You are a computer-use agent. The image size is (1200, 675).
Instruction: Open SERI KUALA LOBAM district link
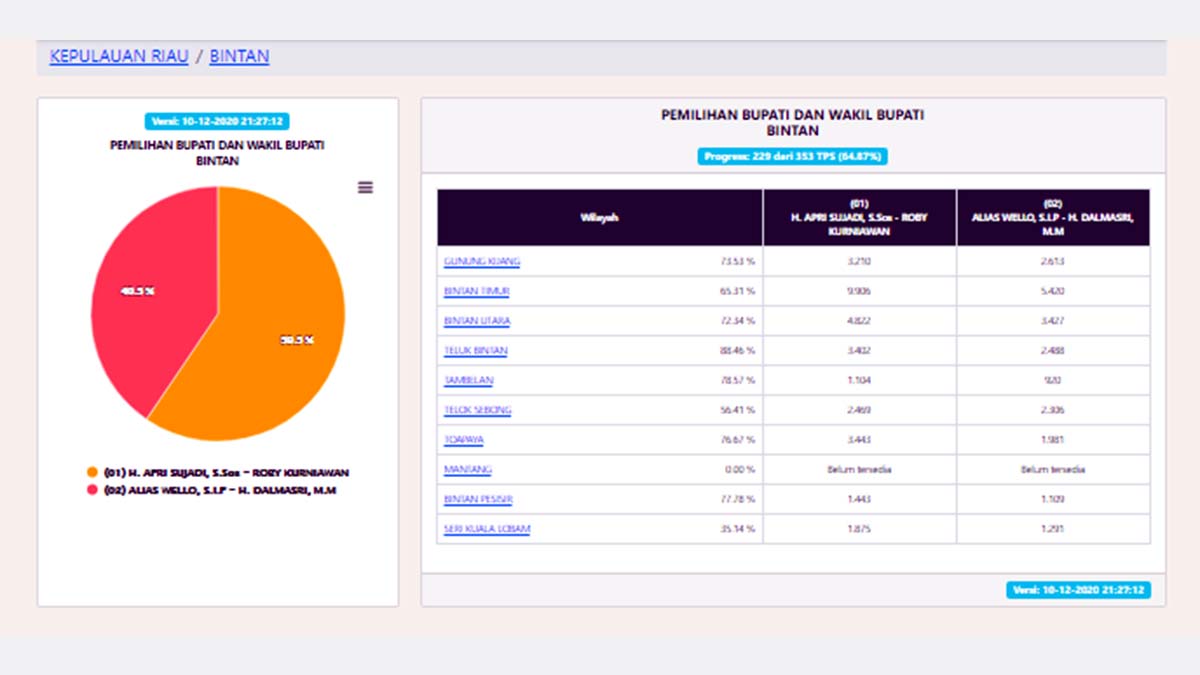486,529
